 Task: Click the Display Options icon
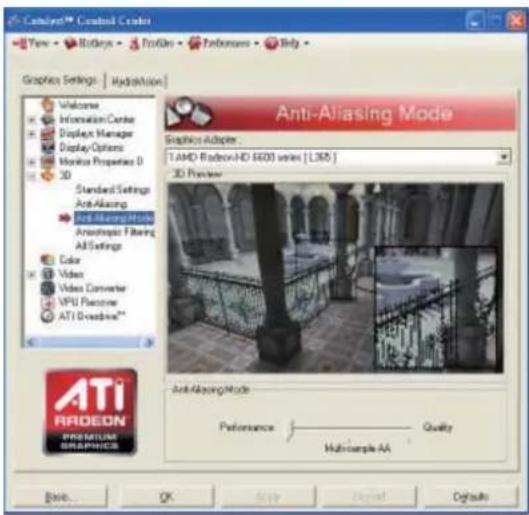pyautogui.click(x=48, y=148)
